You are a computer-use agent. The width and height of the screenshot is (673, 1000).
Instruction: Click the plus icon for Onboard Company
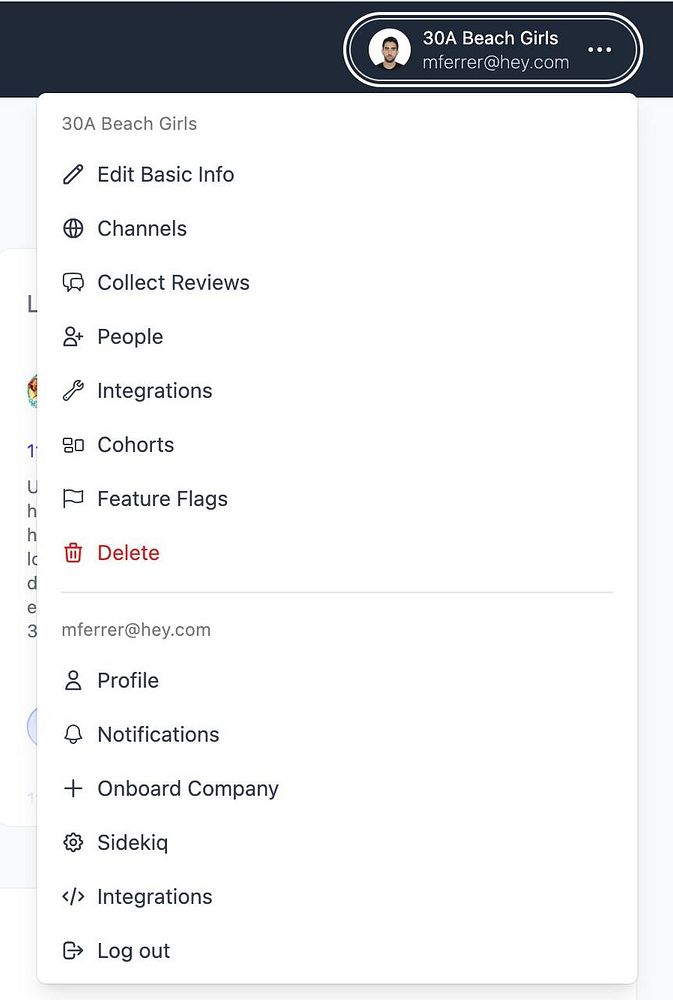[x=73, y=789]
